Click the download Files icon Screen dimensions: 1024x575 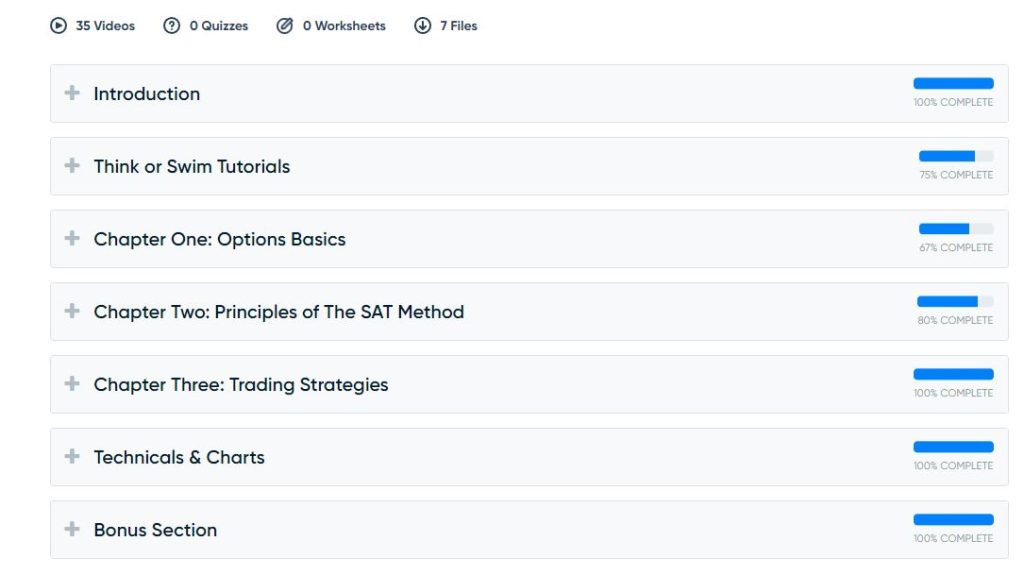pyautogui.click(x=423, y=26)
